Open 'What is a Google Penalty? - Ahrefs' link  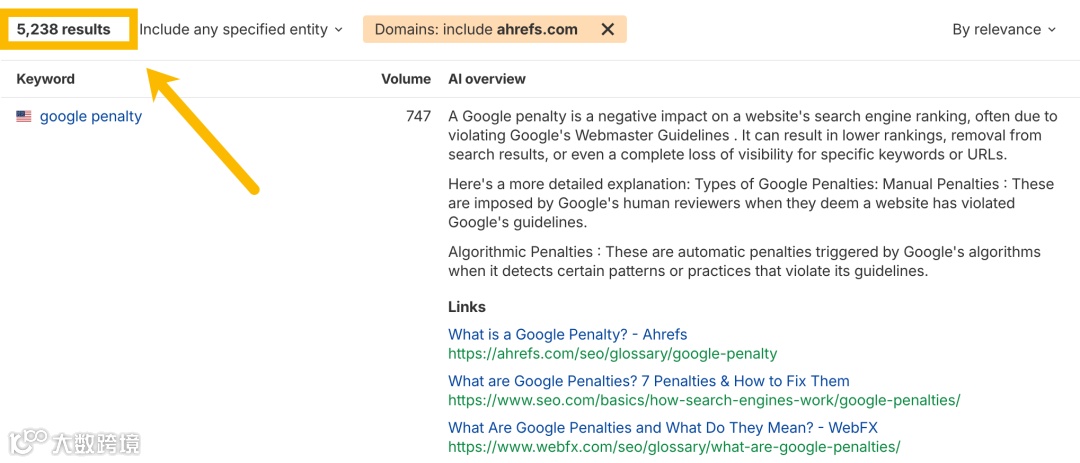pos(567,335)
